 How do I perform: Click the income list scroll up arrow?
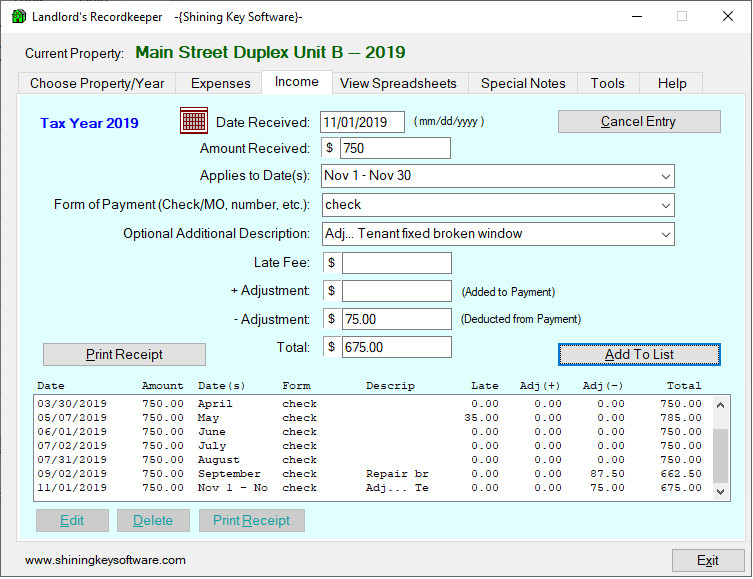click(720, 405)
